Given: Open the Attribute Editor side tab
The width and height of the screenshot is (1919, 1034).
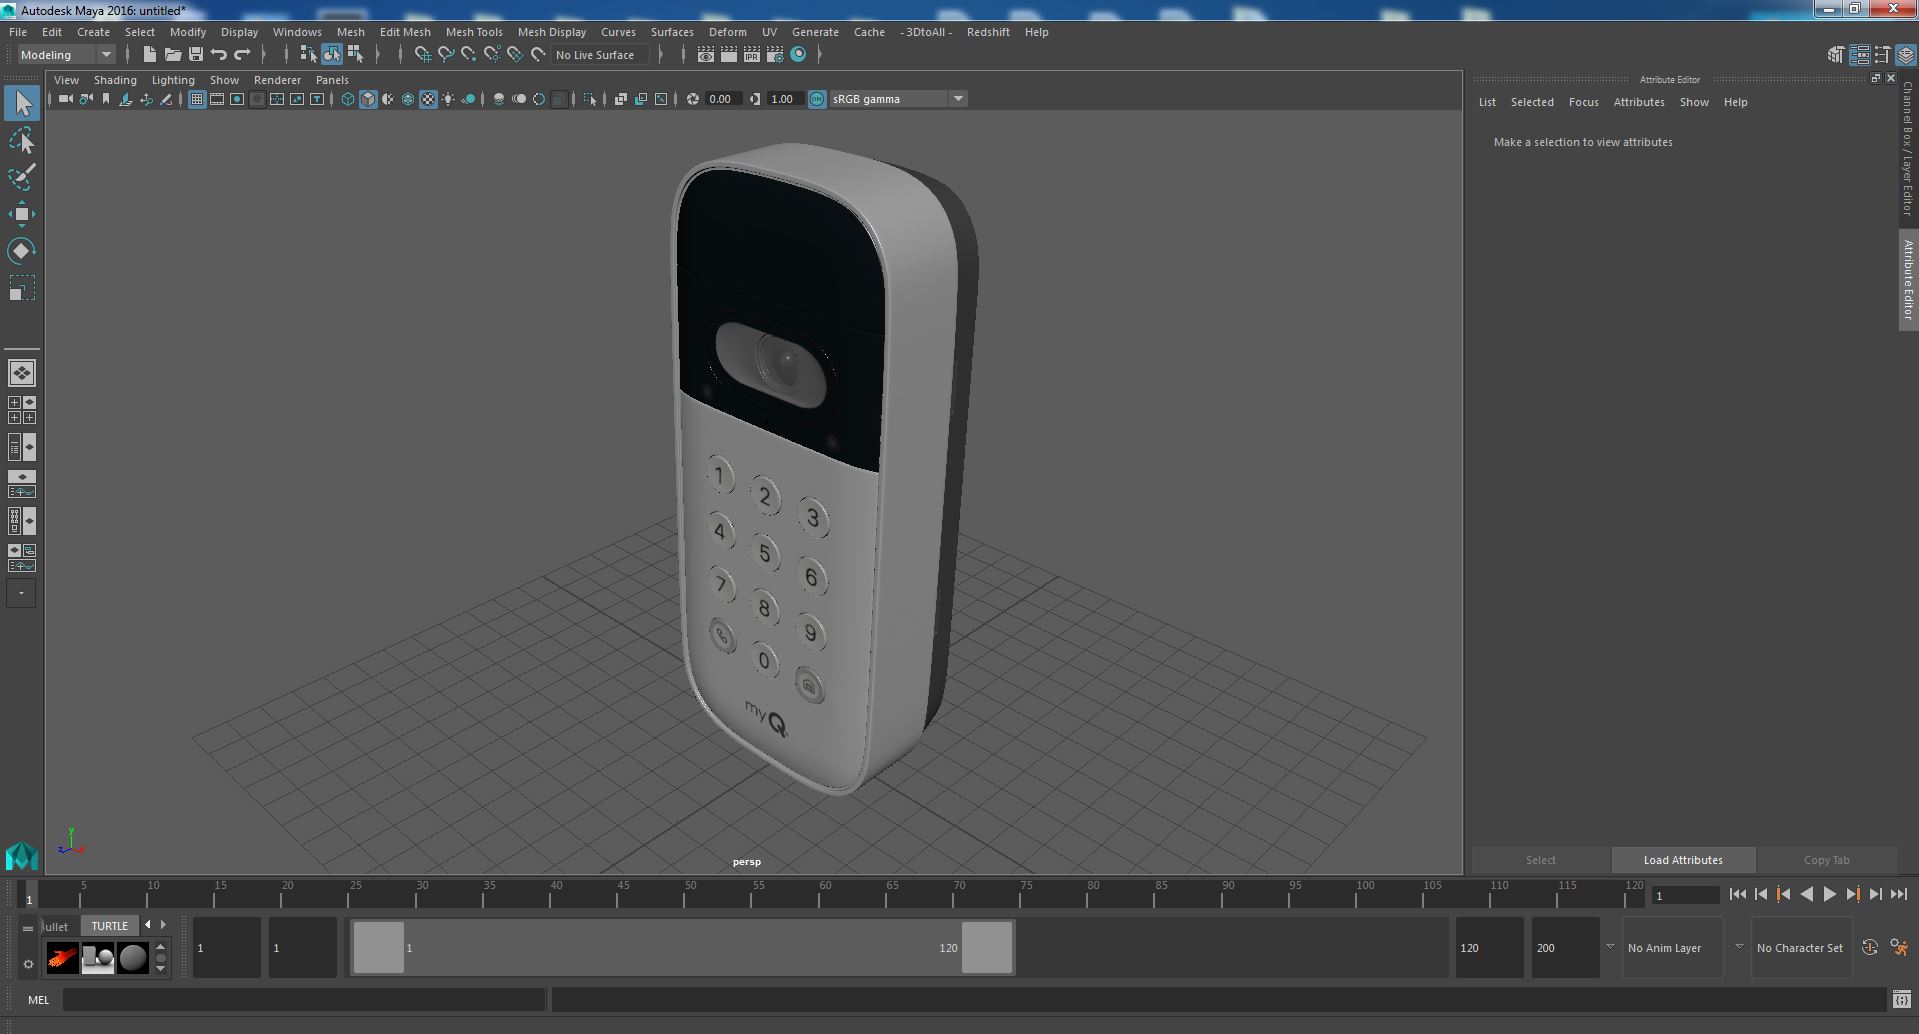Looking at the screenshot, I should coord(1908,280).
